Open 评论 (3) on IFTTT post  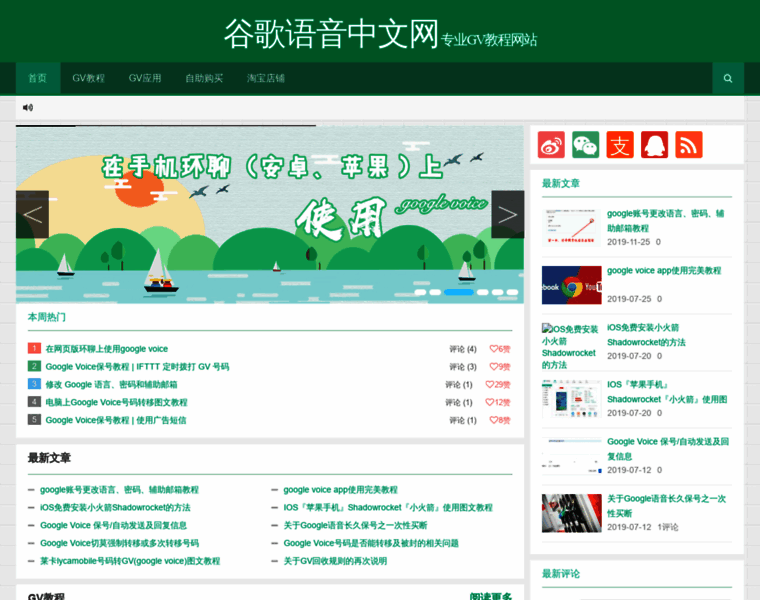tap(463, 367)
